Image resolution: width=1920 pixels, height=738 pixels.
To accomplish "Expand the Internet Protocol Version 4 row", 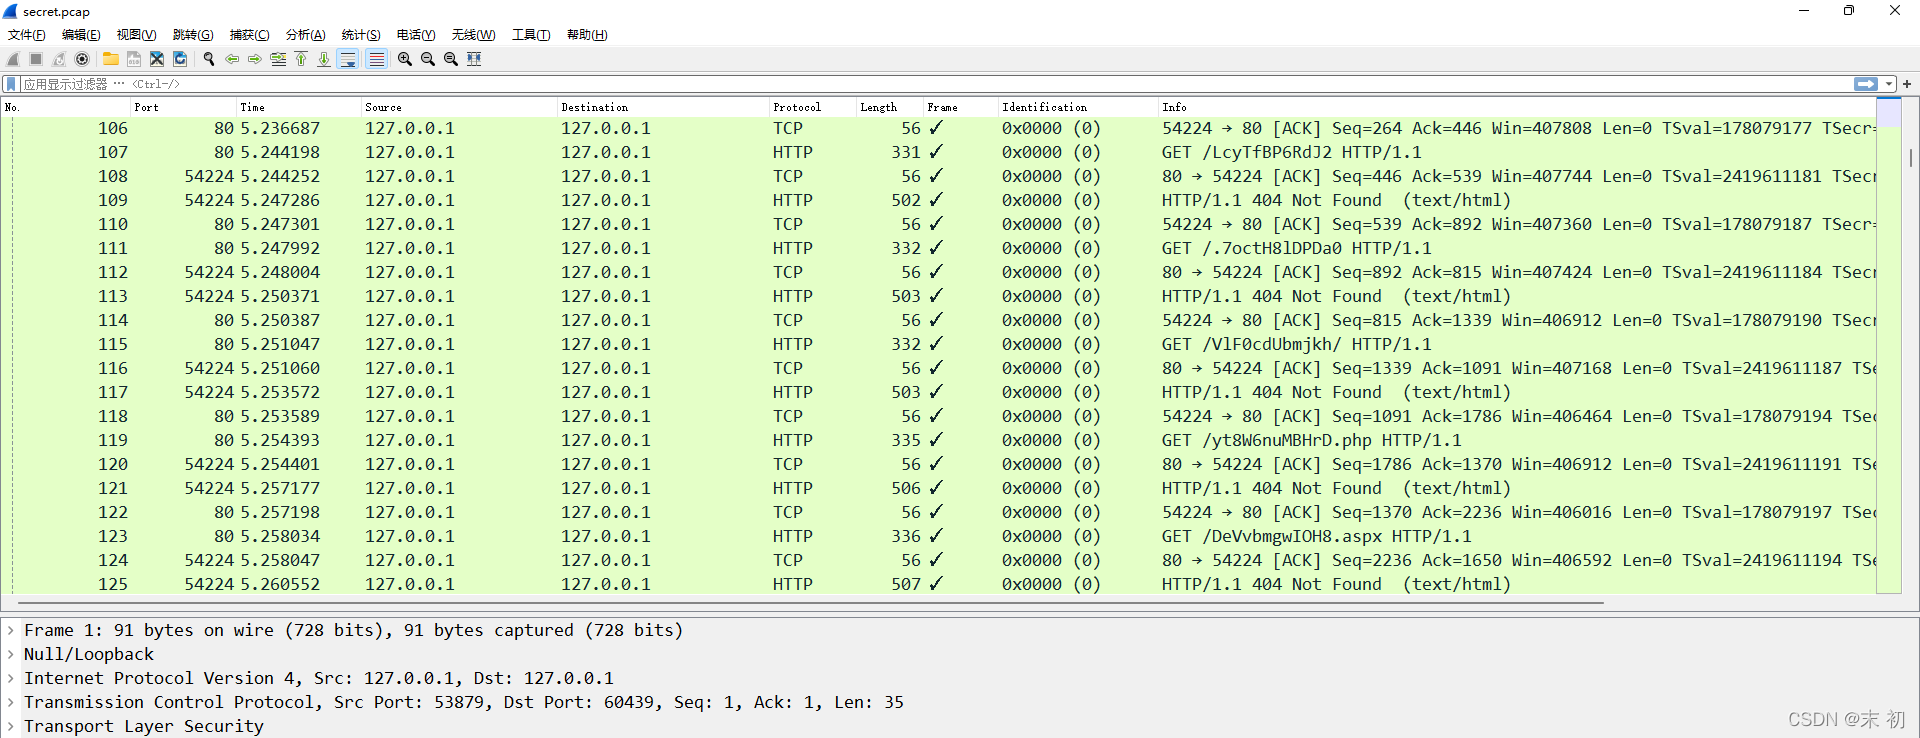I will (x=10, y=678).
